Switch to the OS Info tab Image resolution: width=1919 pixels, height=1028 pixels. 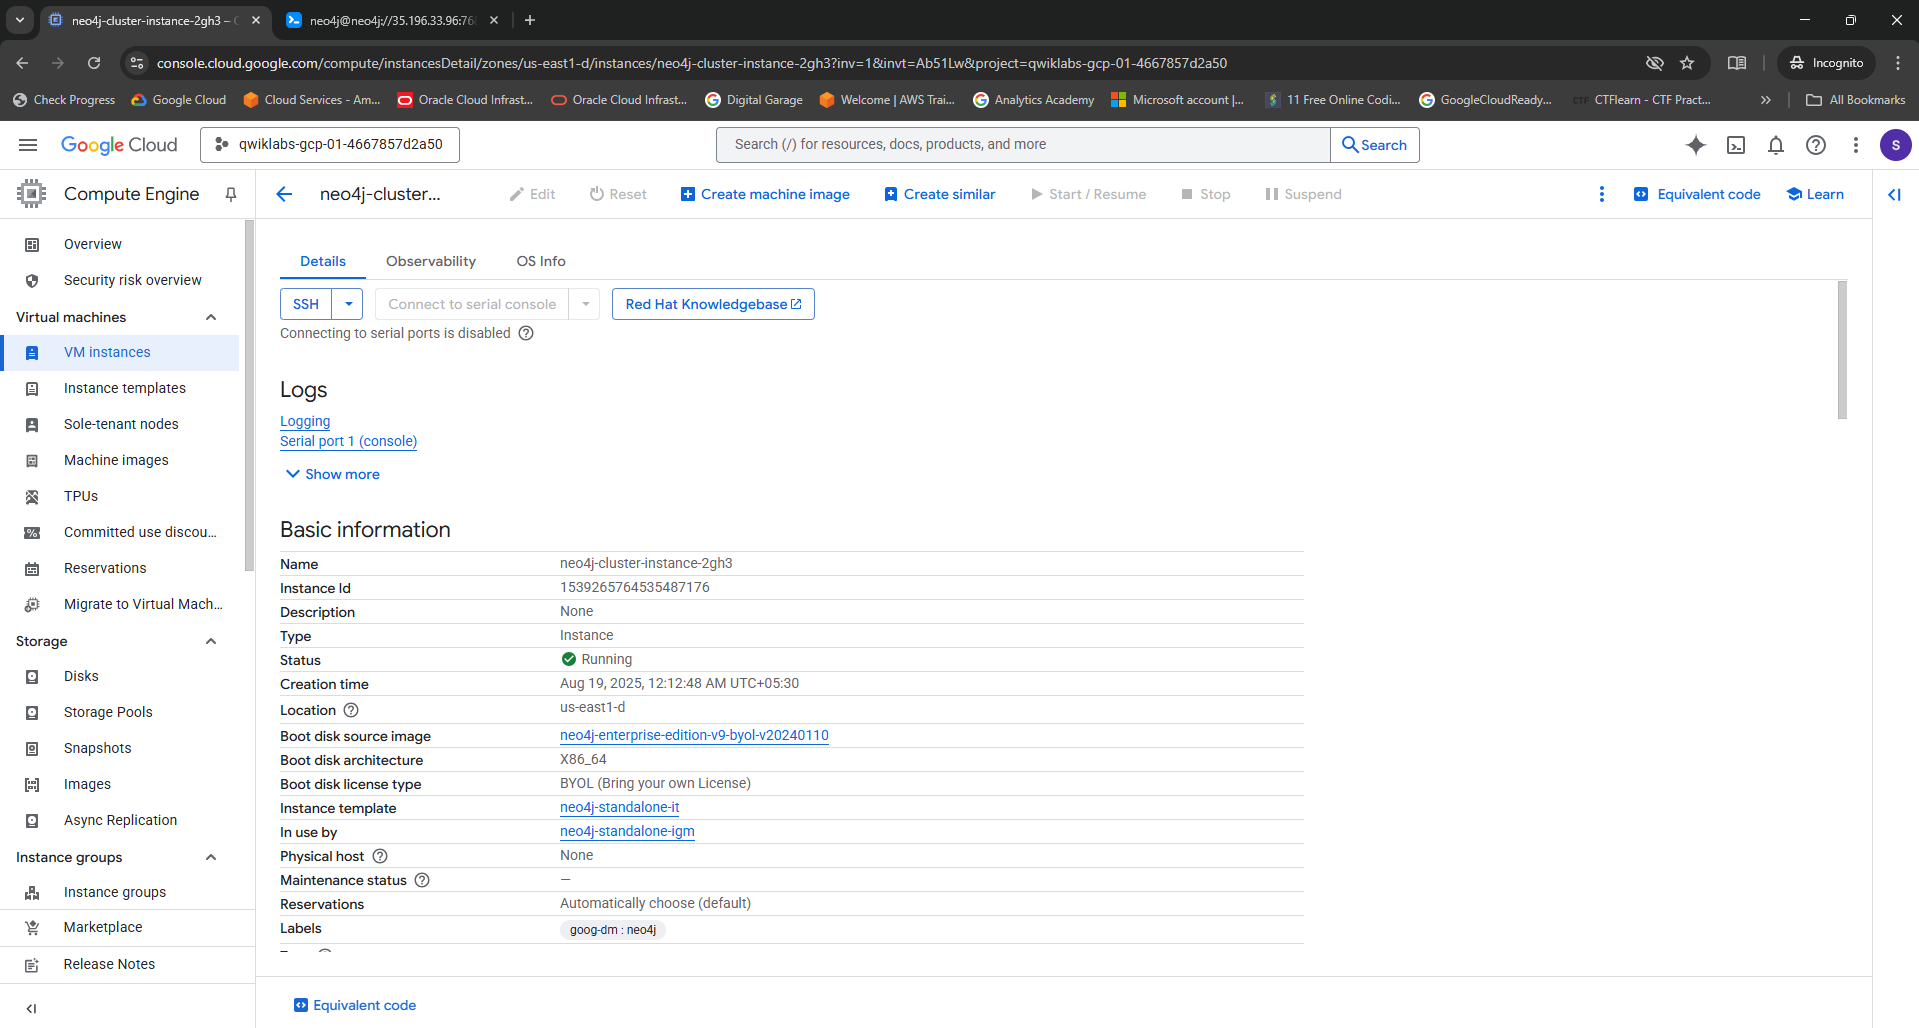point(541,261)
